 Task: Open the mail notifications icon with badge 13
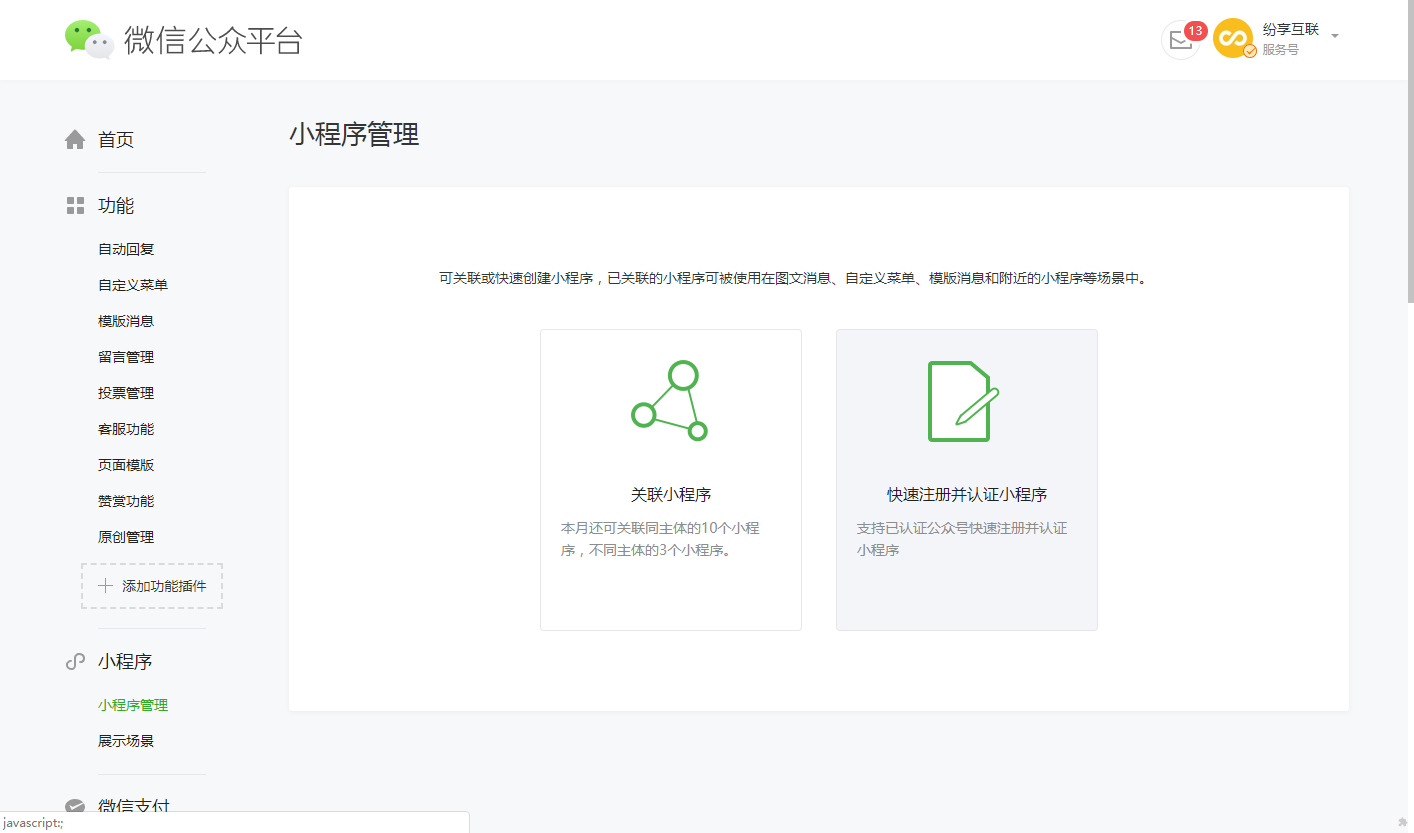pos(1181,40)
